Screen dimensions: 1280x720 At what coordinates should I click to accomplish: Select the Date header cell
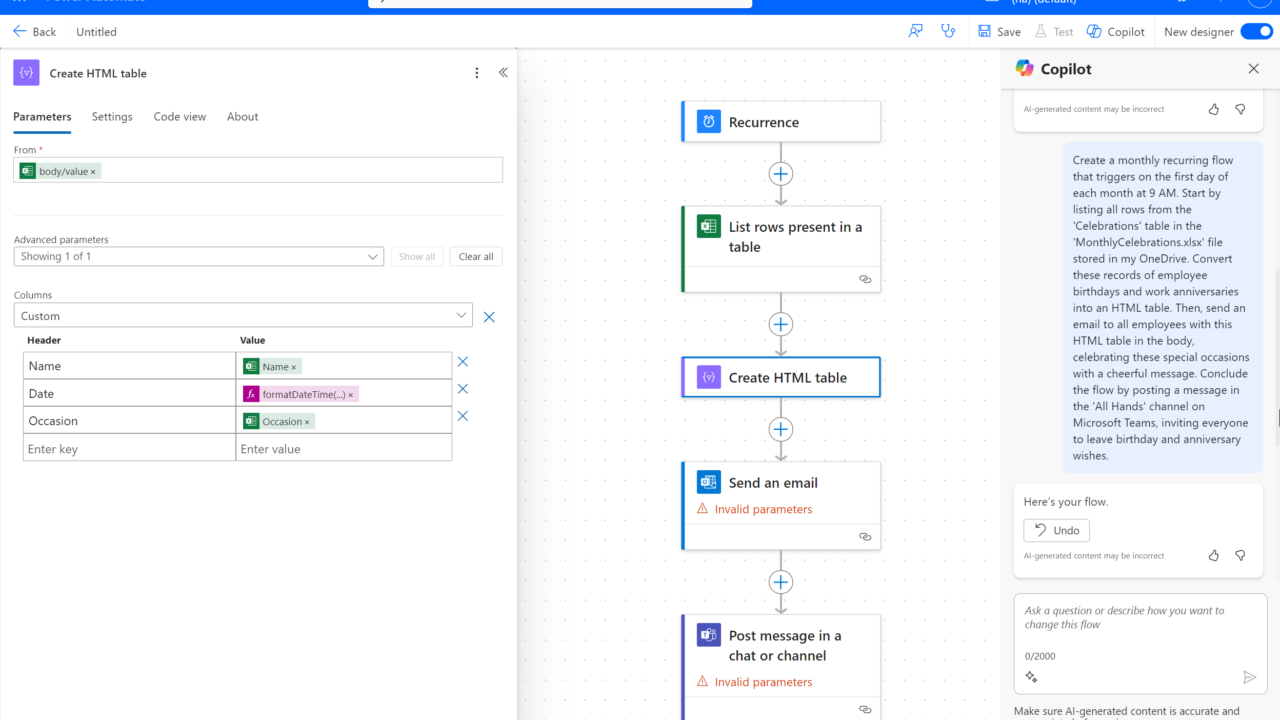130,394
